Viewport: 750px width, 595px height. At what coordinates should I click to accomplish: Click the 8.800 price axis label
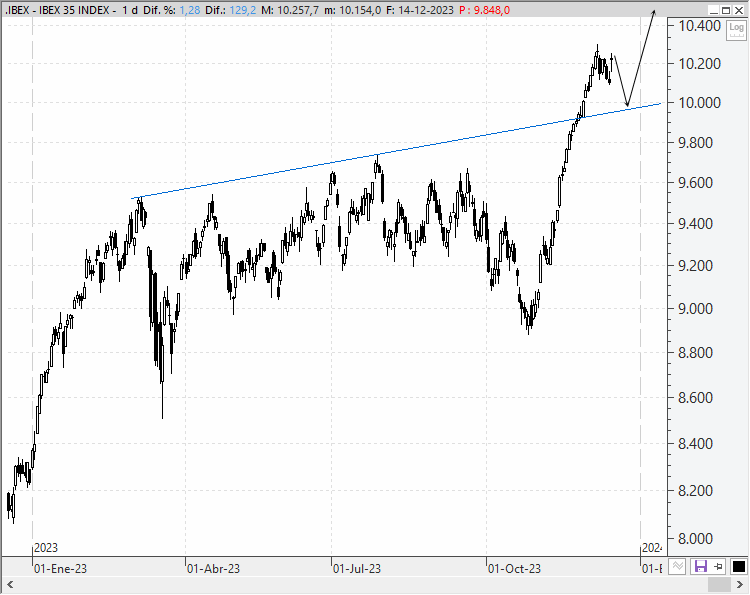[x=695, y=353]
